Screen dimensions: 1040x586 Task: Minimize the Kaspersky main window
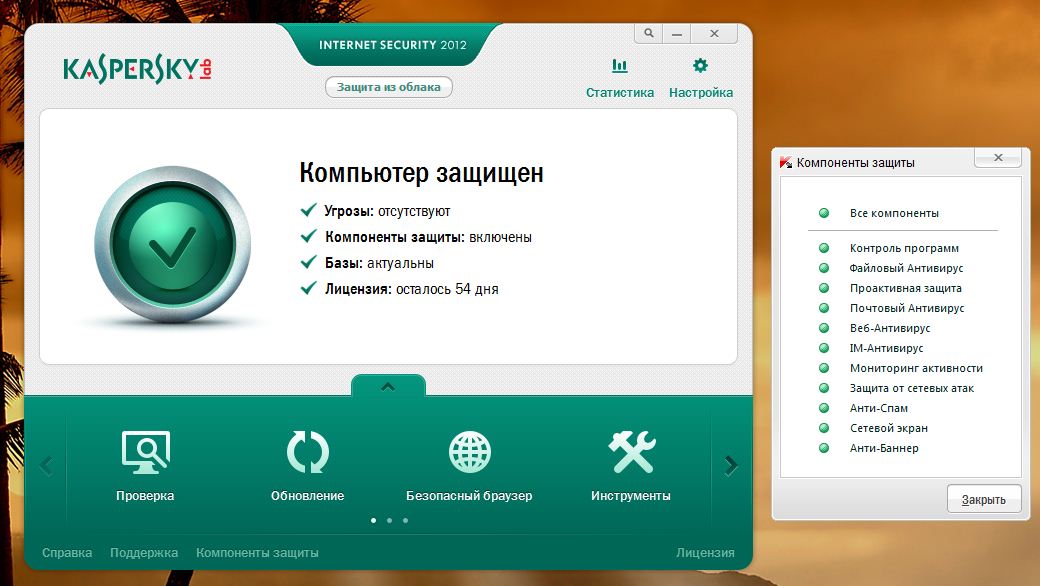point(677,33)
